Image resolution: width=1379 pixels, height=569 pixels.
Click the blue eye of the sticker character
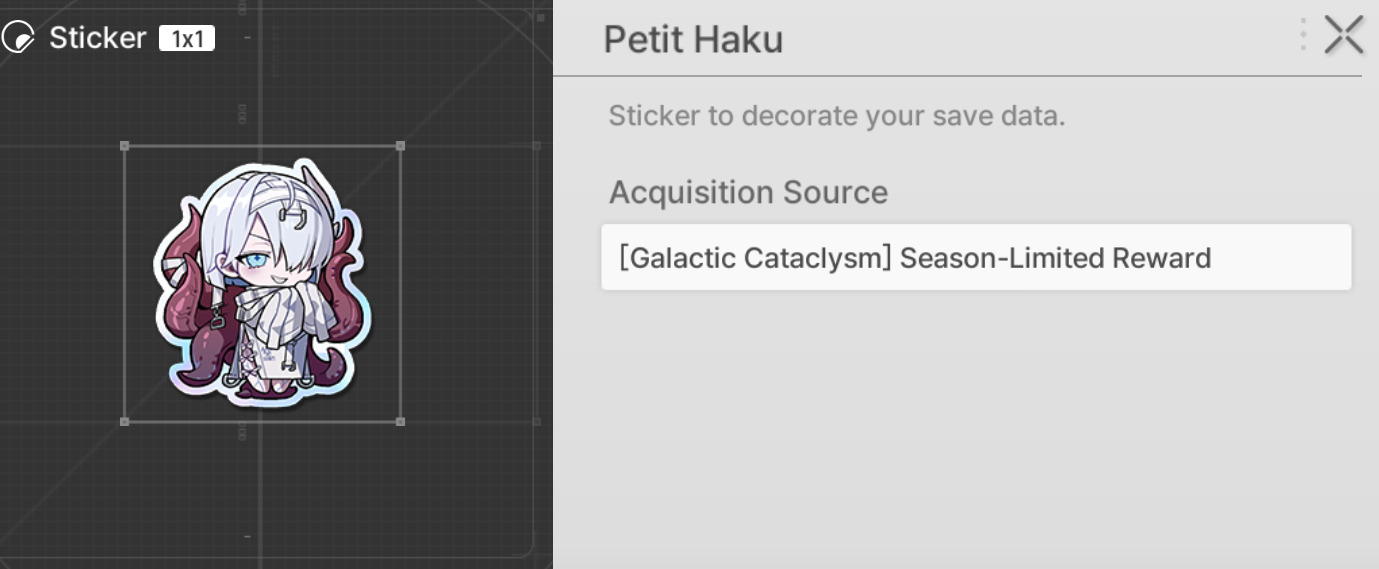point(254,262)
